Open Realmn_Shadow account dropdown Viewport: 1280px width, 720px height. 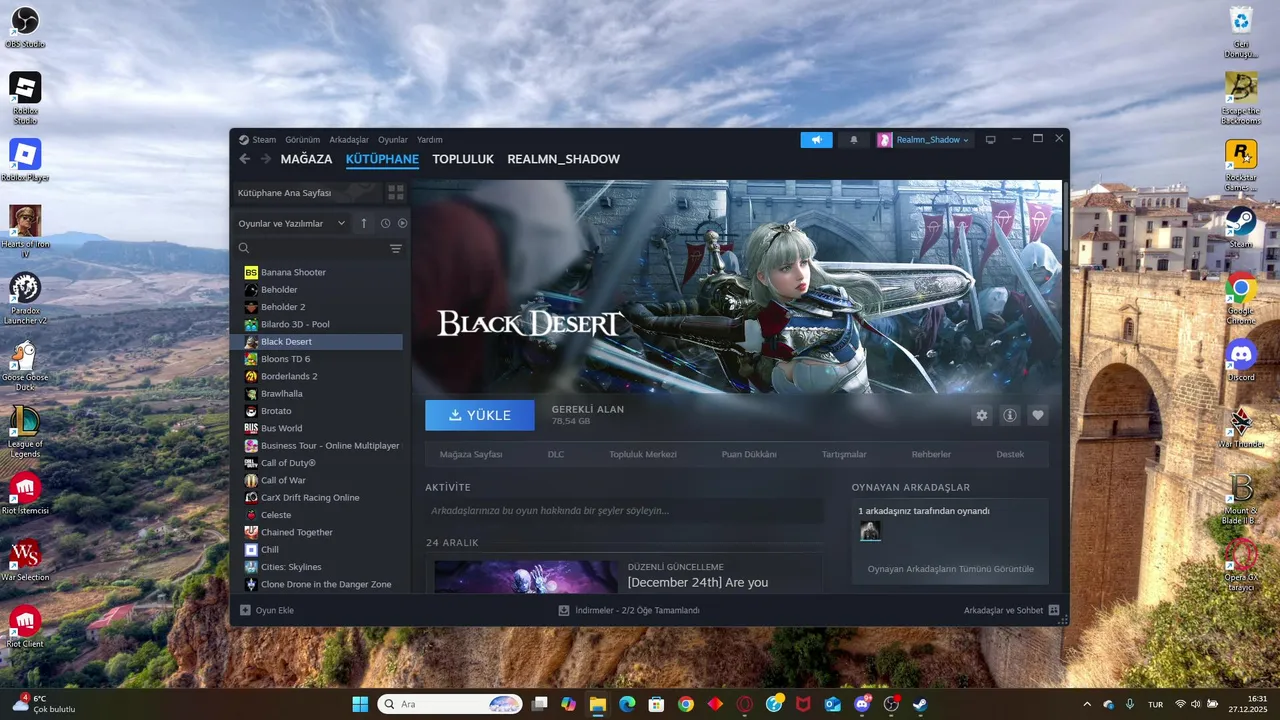tap(924, 140)
